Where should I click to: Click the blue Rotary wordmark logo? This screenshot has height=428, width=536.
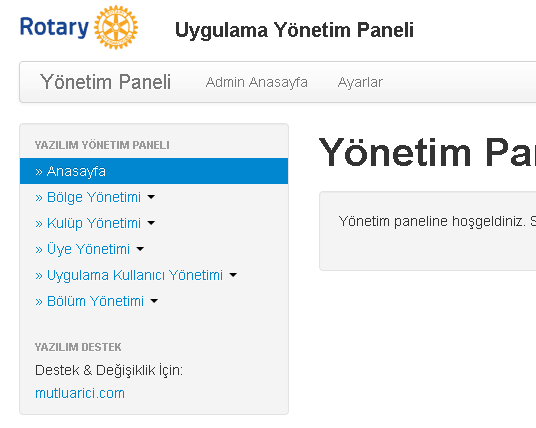coord(54,27)
